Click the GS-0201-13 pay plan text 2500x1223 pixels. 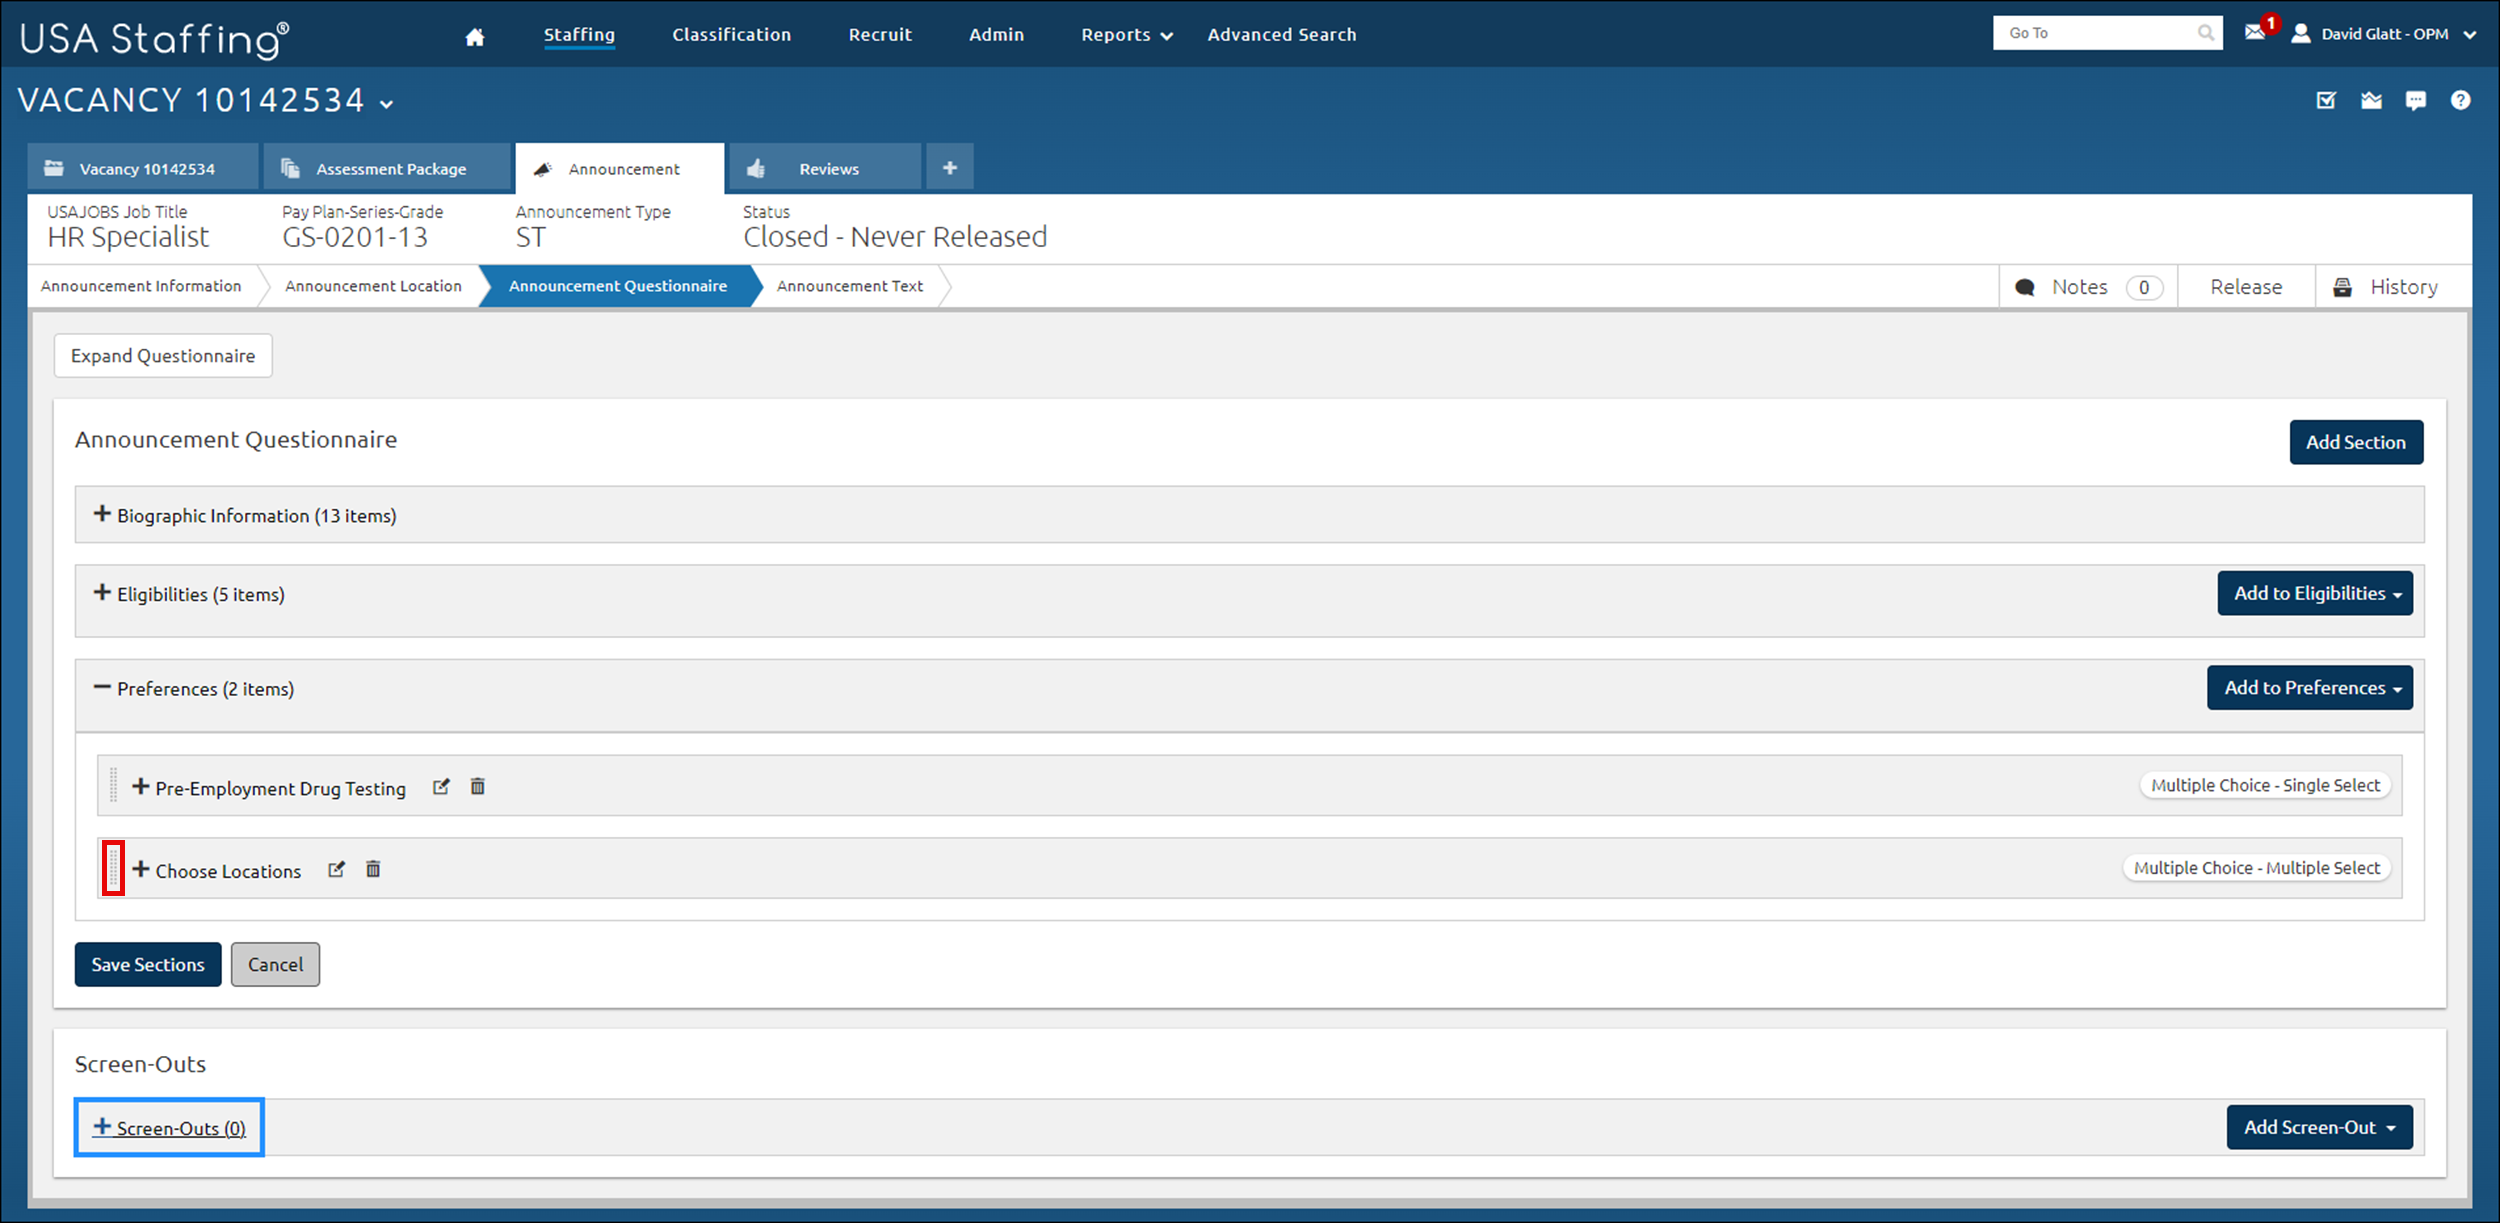tap(355, 237)
